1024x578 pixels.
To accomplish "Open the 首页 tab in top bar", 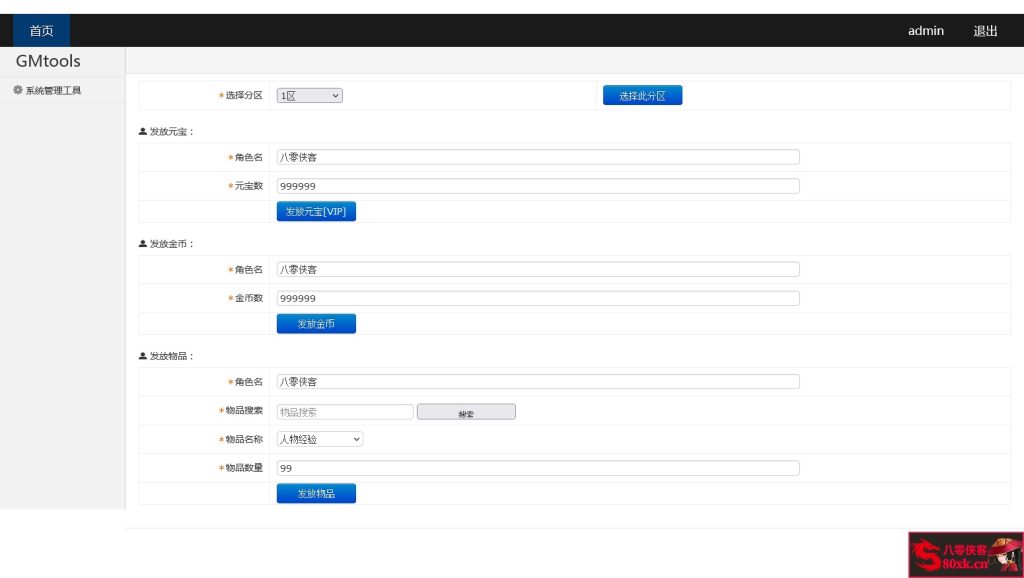I will 41,31.
